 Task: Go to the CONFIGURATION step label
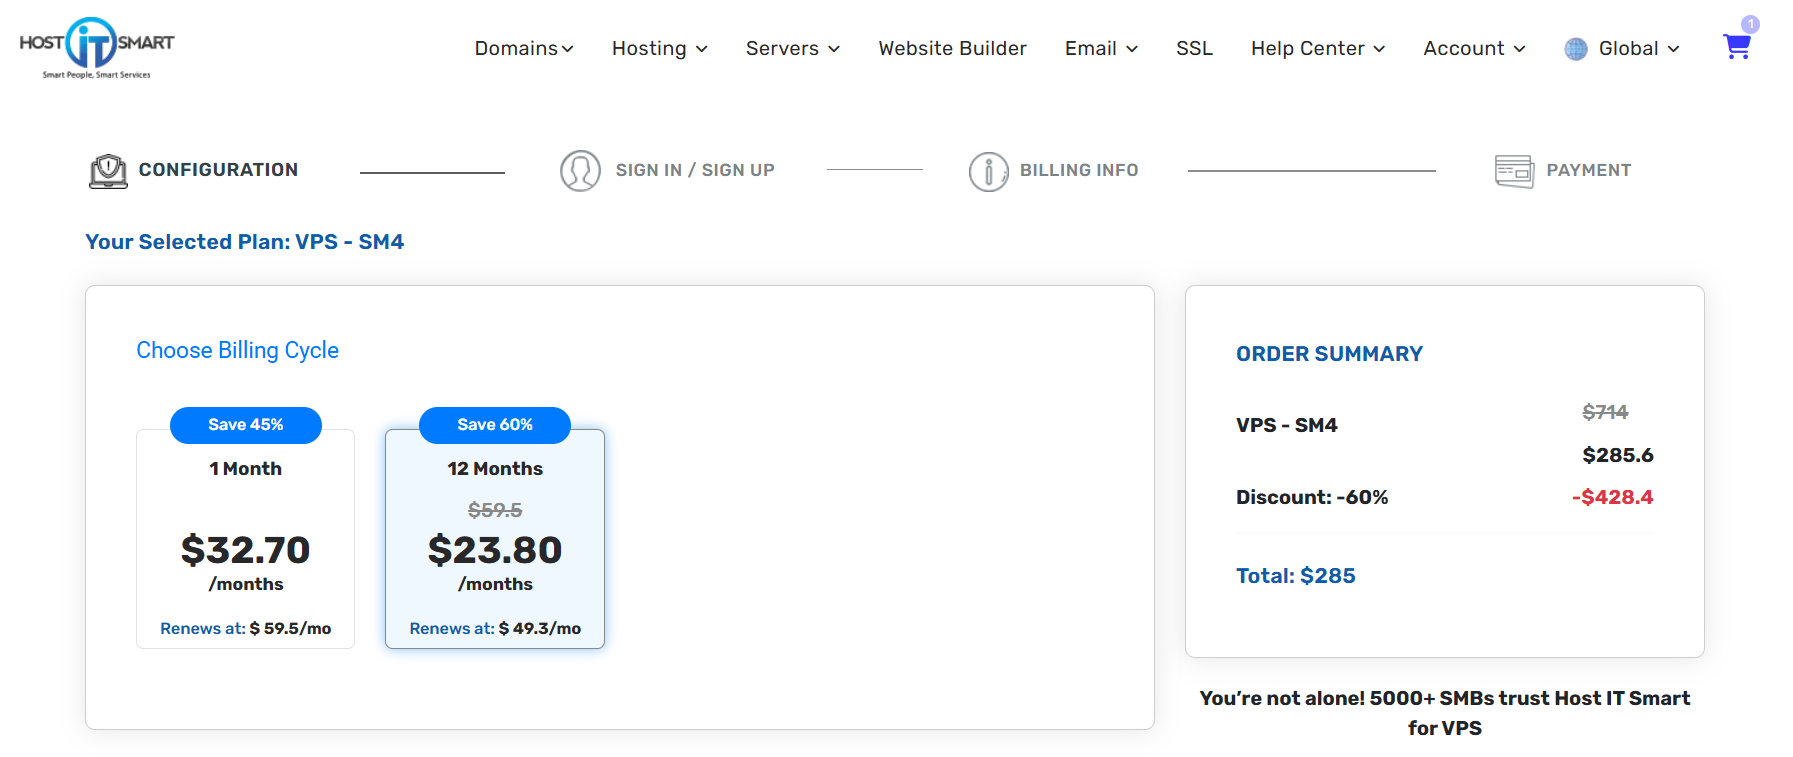click(x=218, y=170)
